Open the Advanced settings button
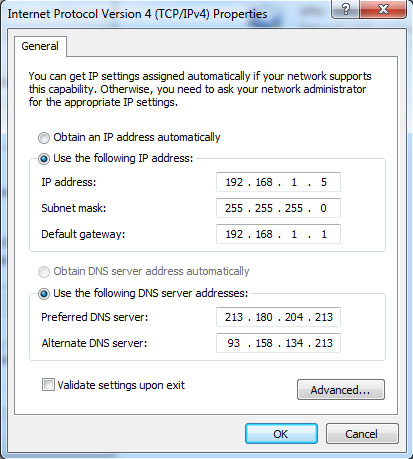The height and width of the screenshot is (459, 413). (x=341, y=389)
